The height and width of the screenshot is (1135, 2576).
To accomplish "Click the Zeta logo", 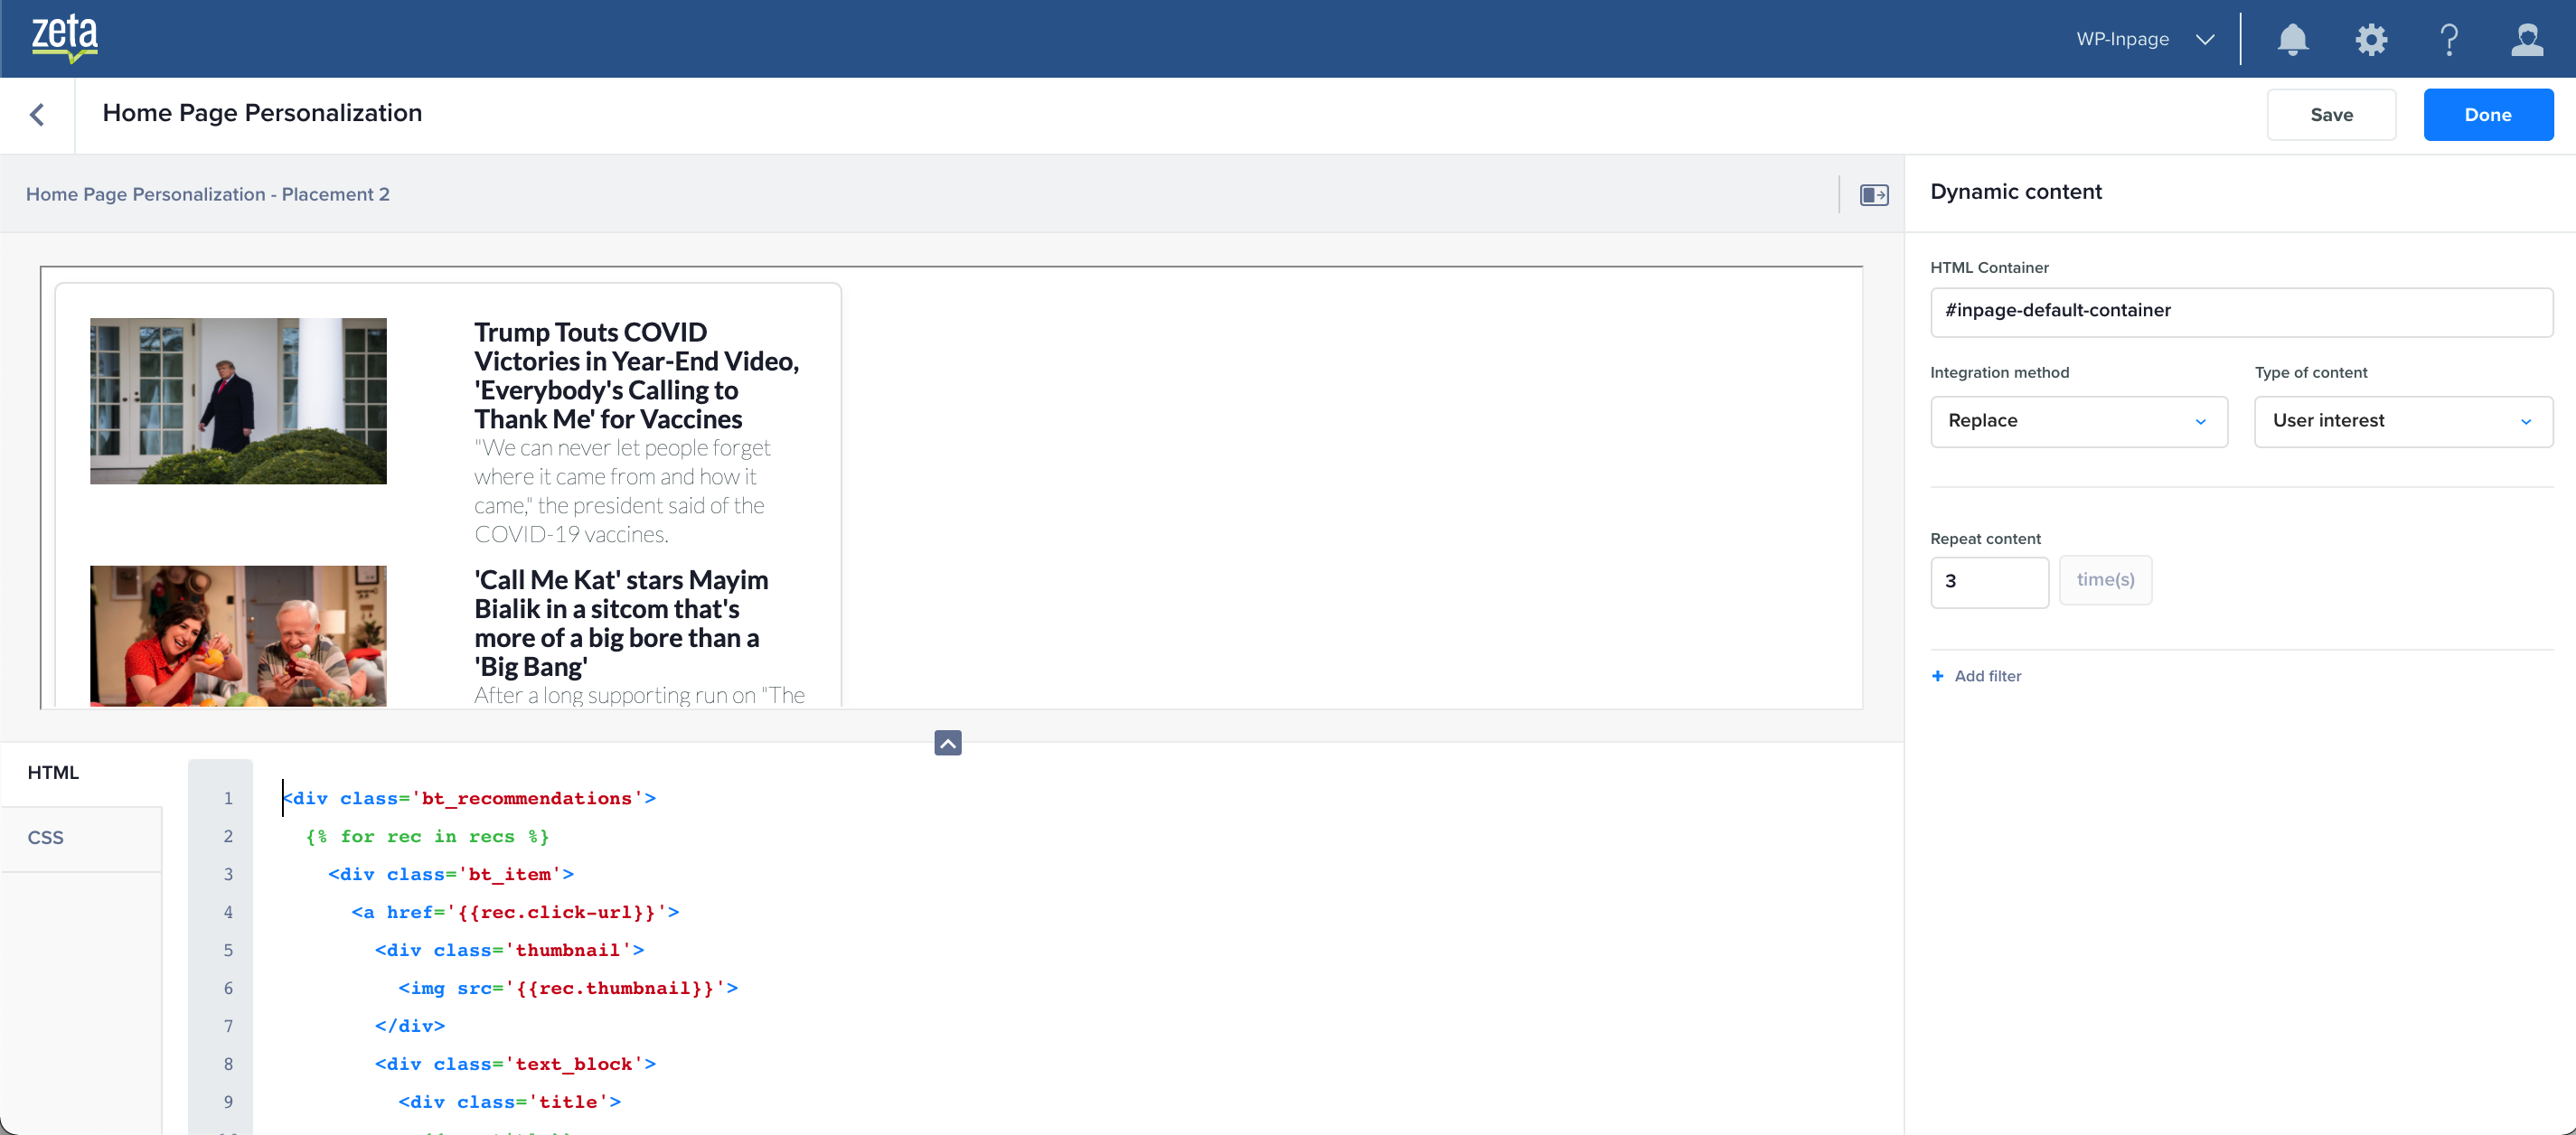I will tap(65, 38).
